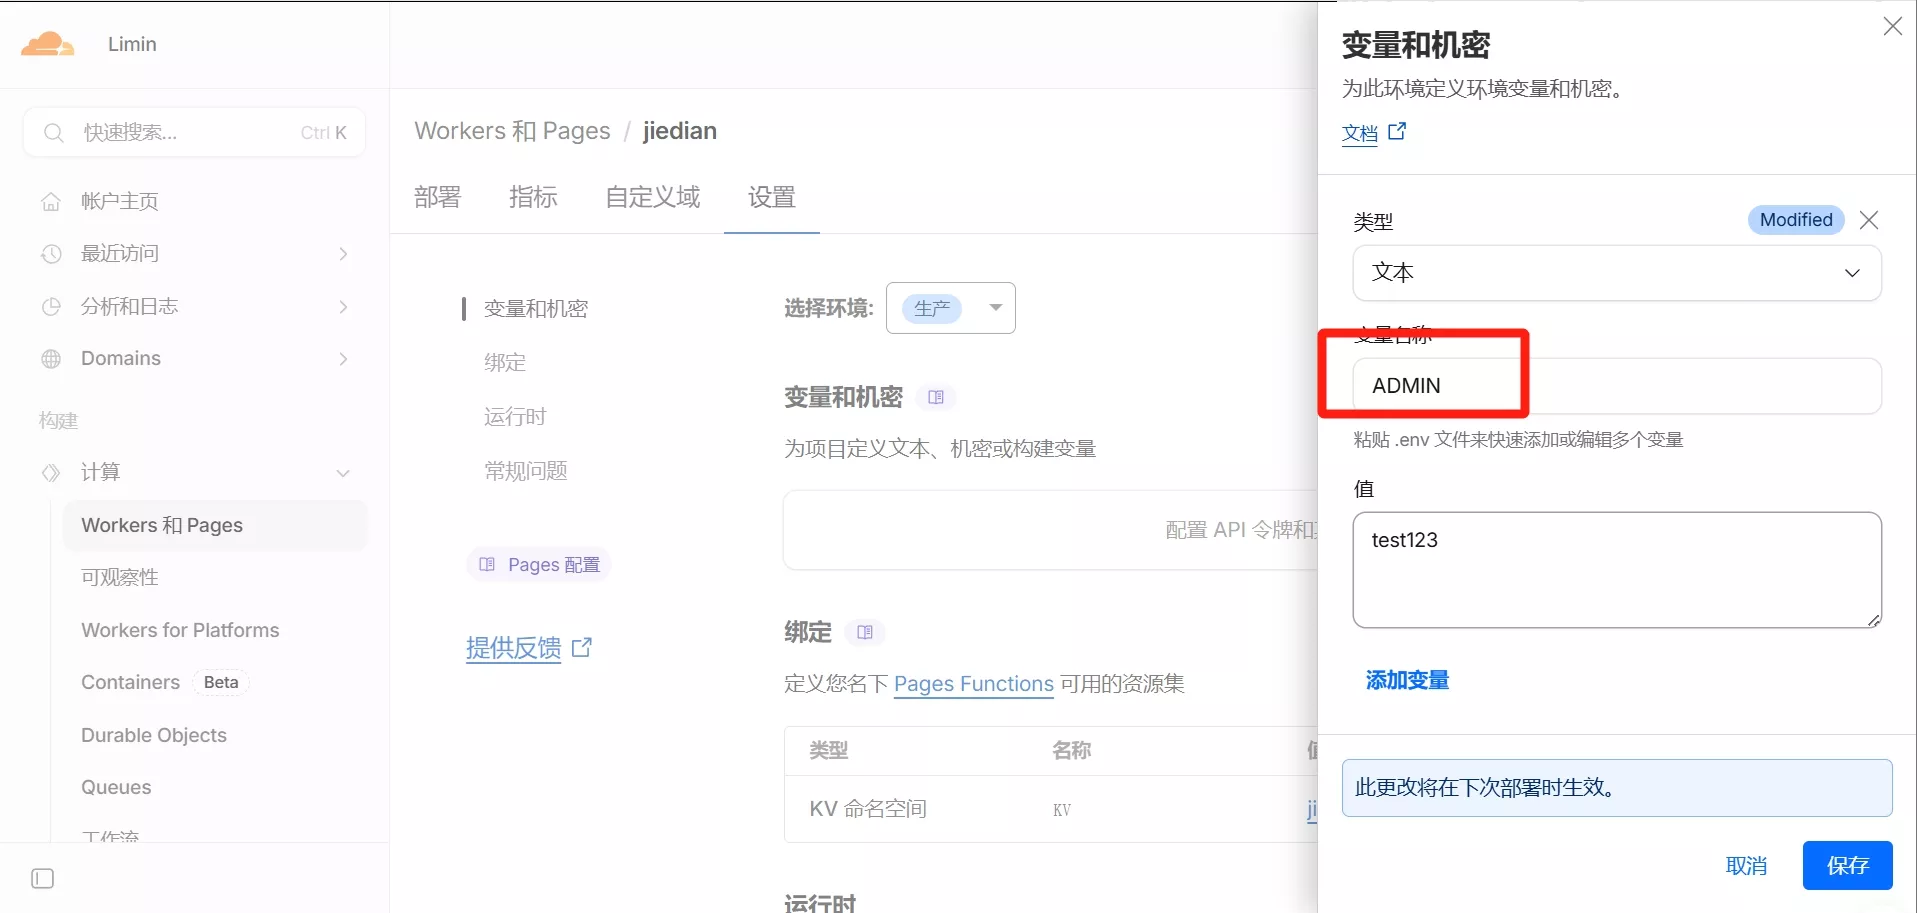This screenshot has width=1917, height=913.
Task: Open Containers Beta in the sidebar
Action: coord(165,682)
